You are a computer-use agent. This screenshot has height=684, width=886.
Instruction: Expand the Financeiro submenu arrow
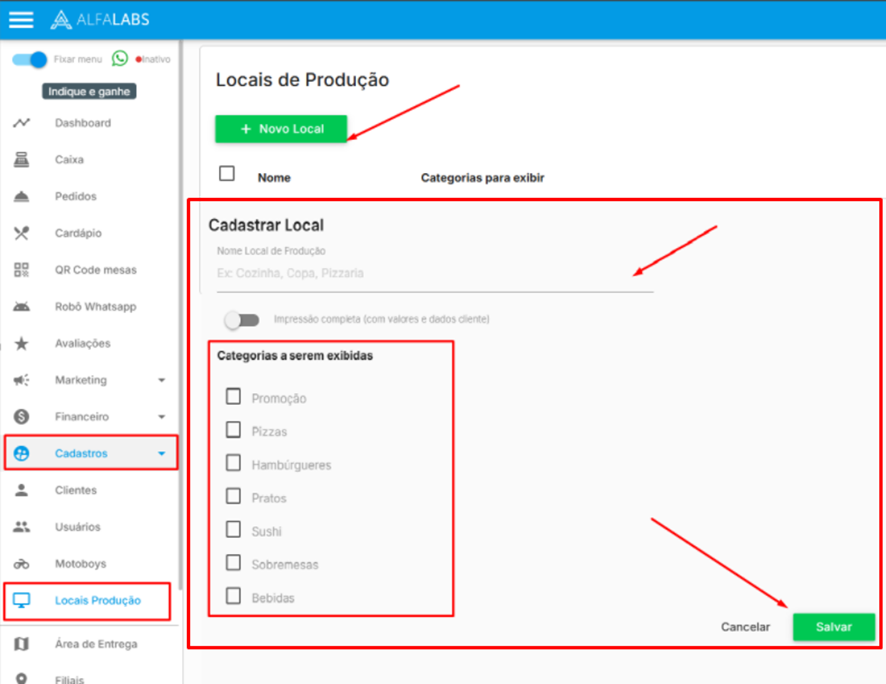pos(162,417)
